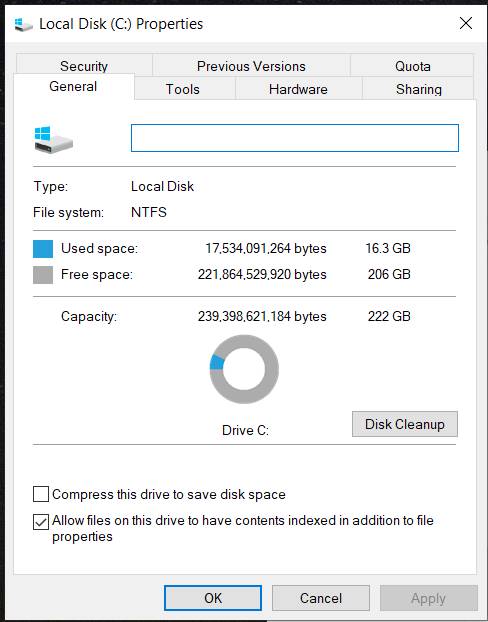Open the Previous Versions tab
This screenshot has width=488, height=622.
tap(251, 66)
